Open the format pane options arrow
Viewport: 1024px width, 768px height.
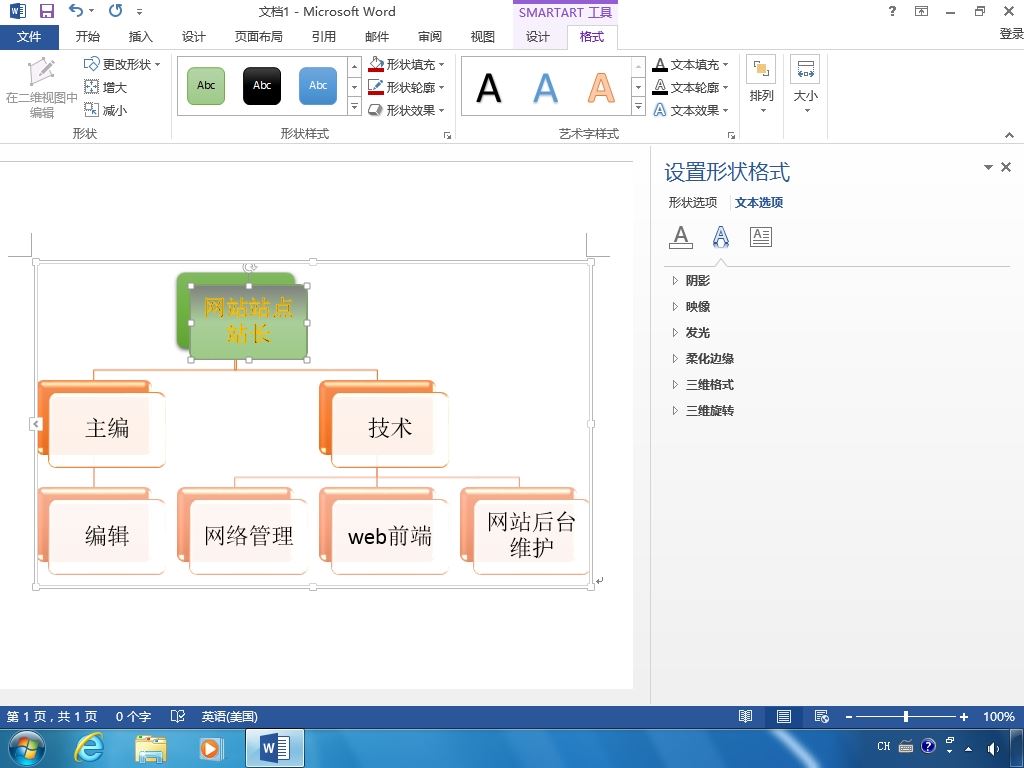click(988, 167)
